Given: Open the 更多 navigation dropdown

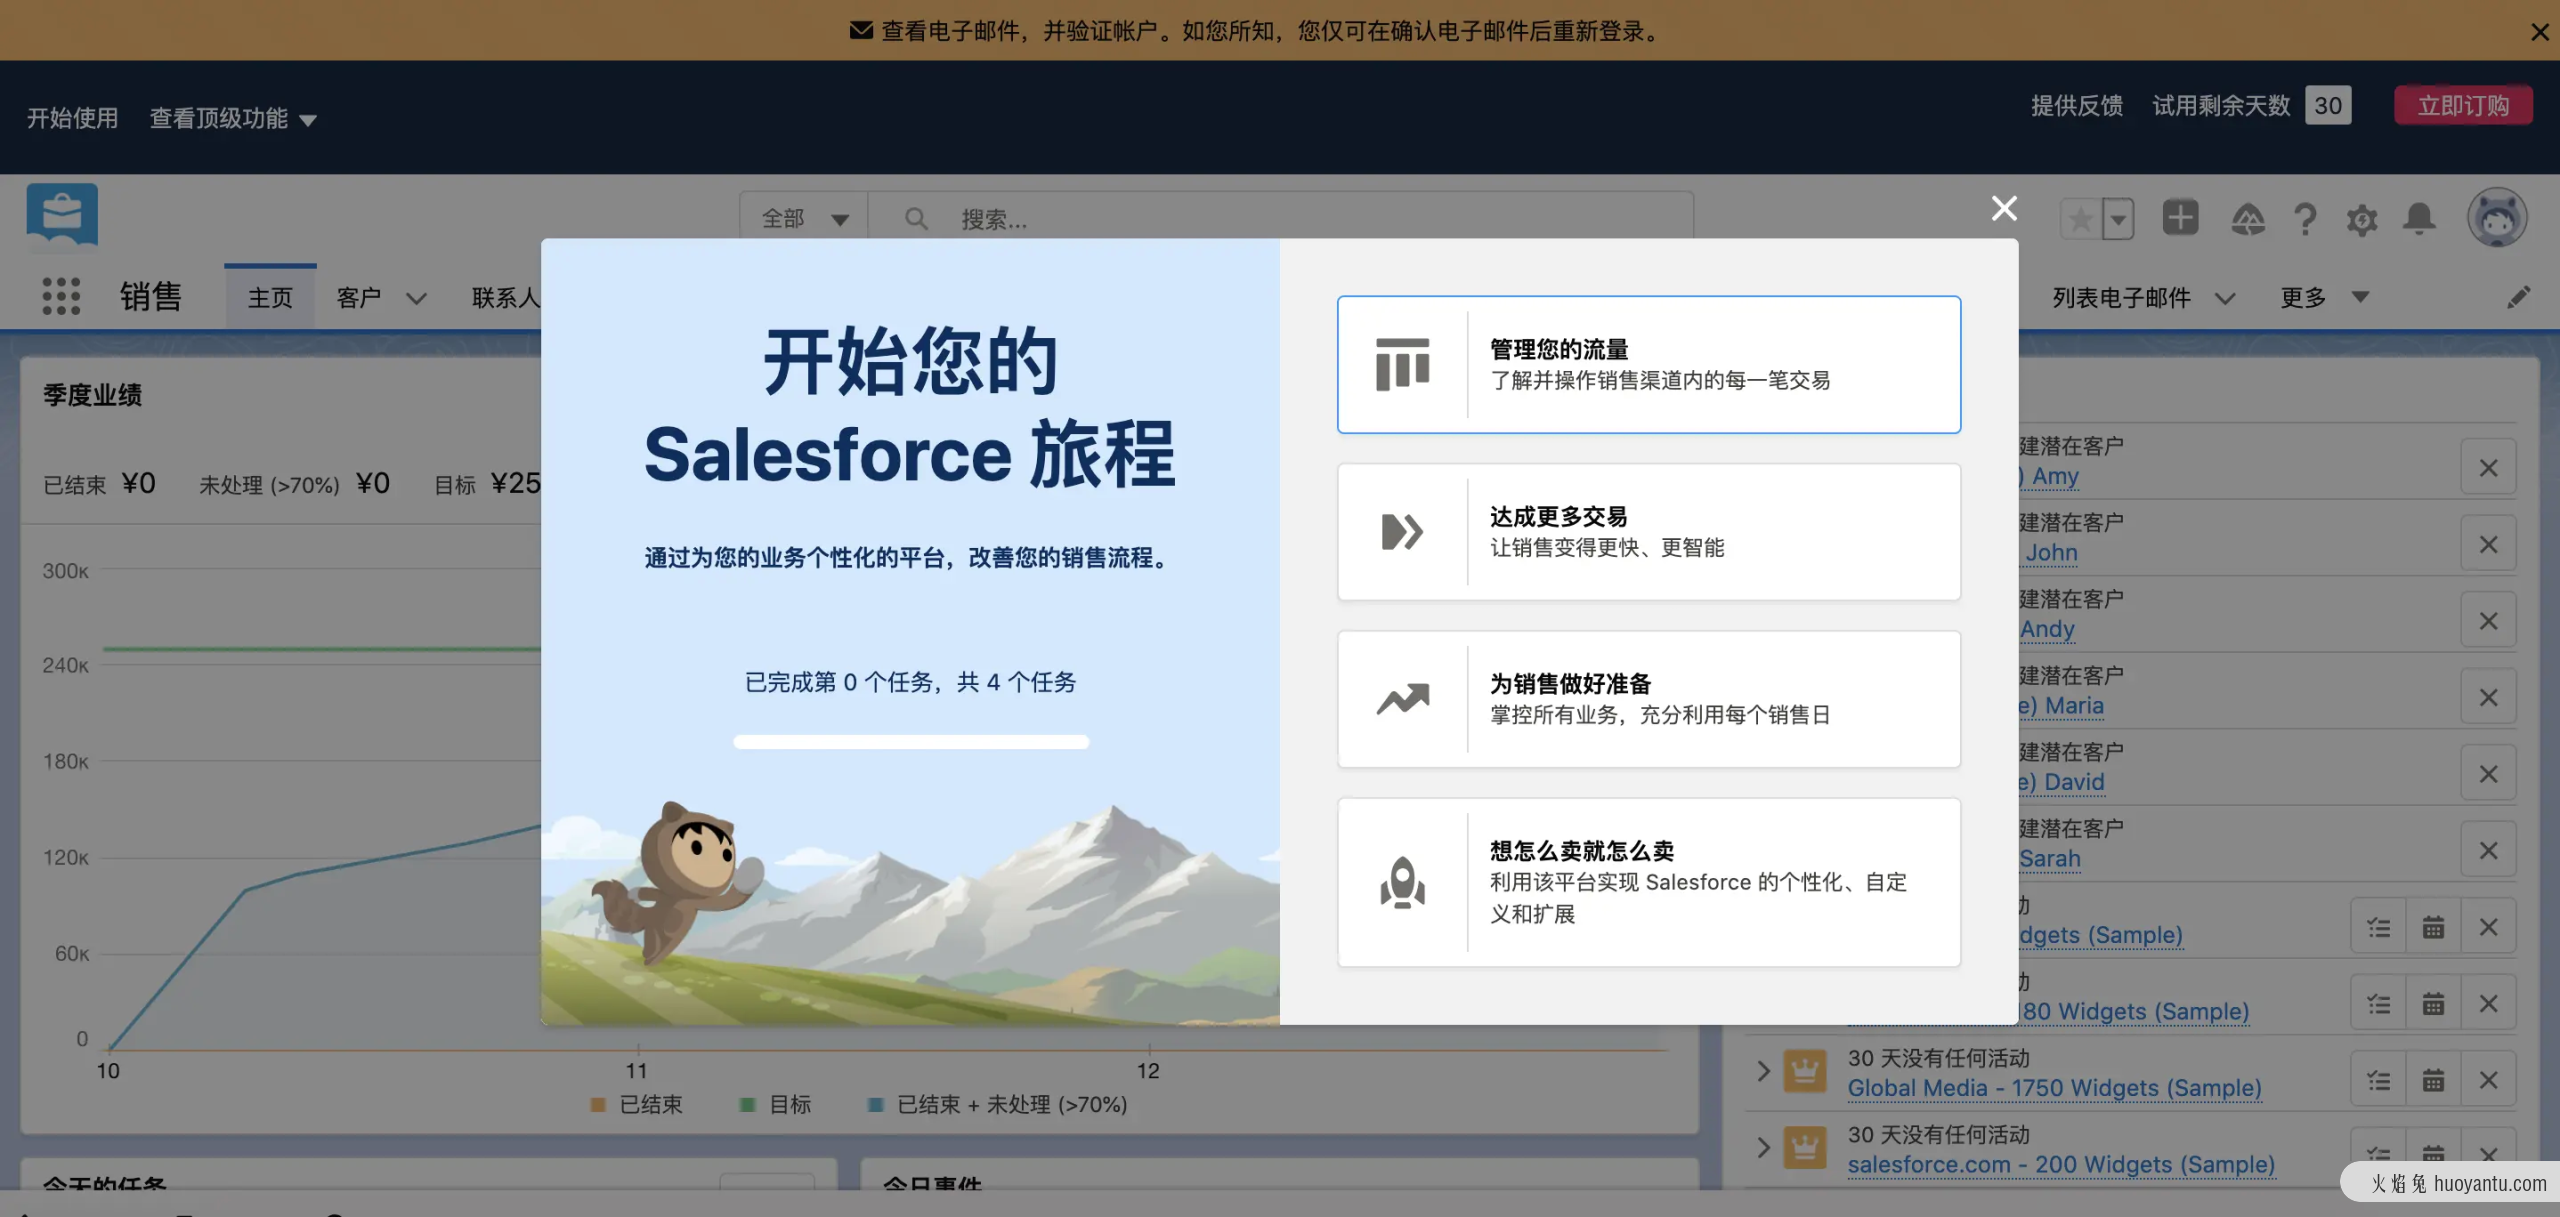Looking at the screenshot, I should coord(2324,297).
